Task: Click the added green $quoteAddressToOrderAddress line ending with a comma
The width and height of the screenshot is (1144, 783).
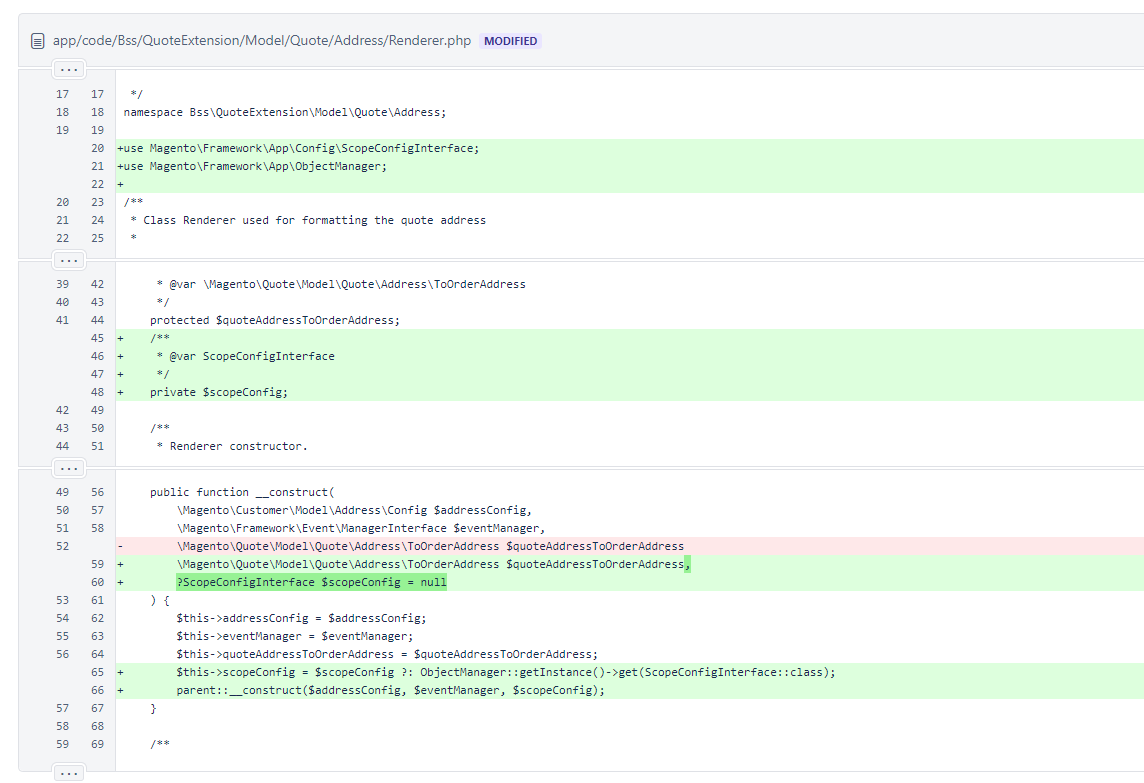Action: [433, 564]
